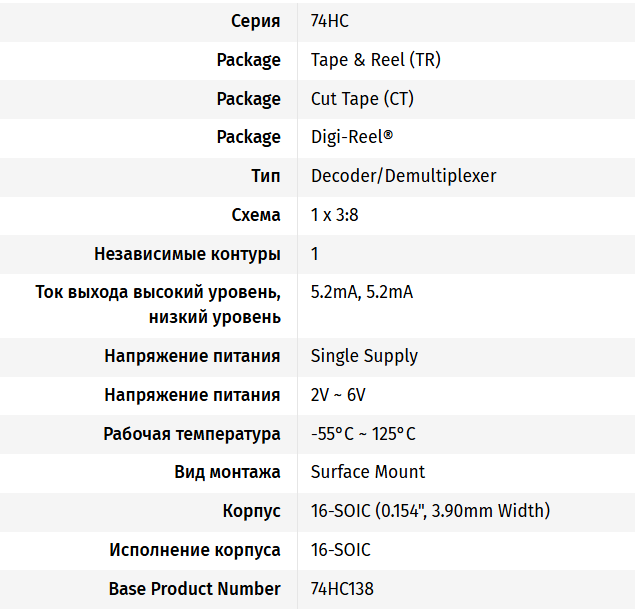Select the Tape & Reel (TR) package value
Viewport: 635px width, 612px height.
coord(375,60)
